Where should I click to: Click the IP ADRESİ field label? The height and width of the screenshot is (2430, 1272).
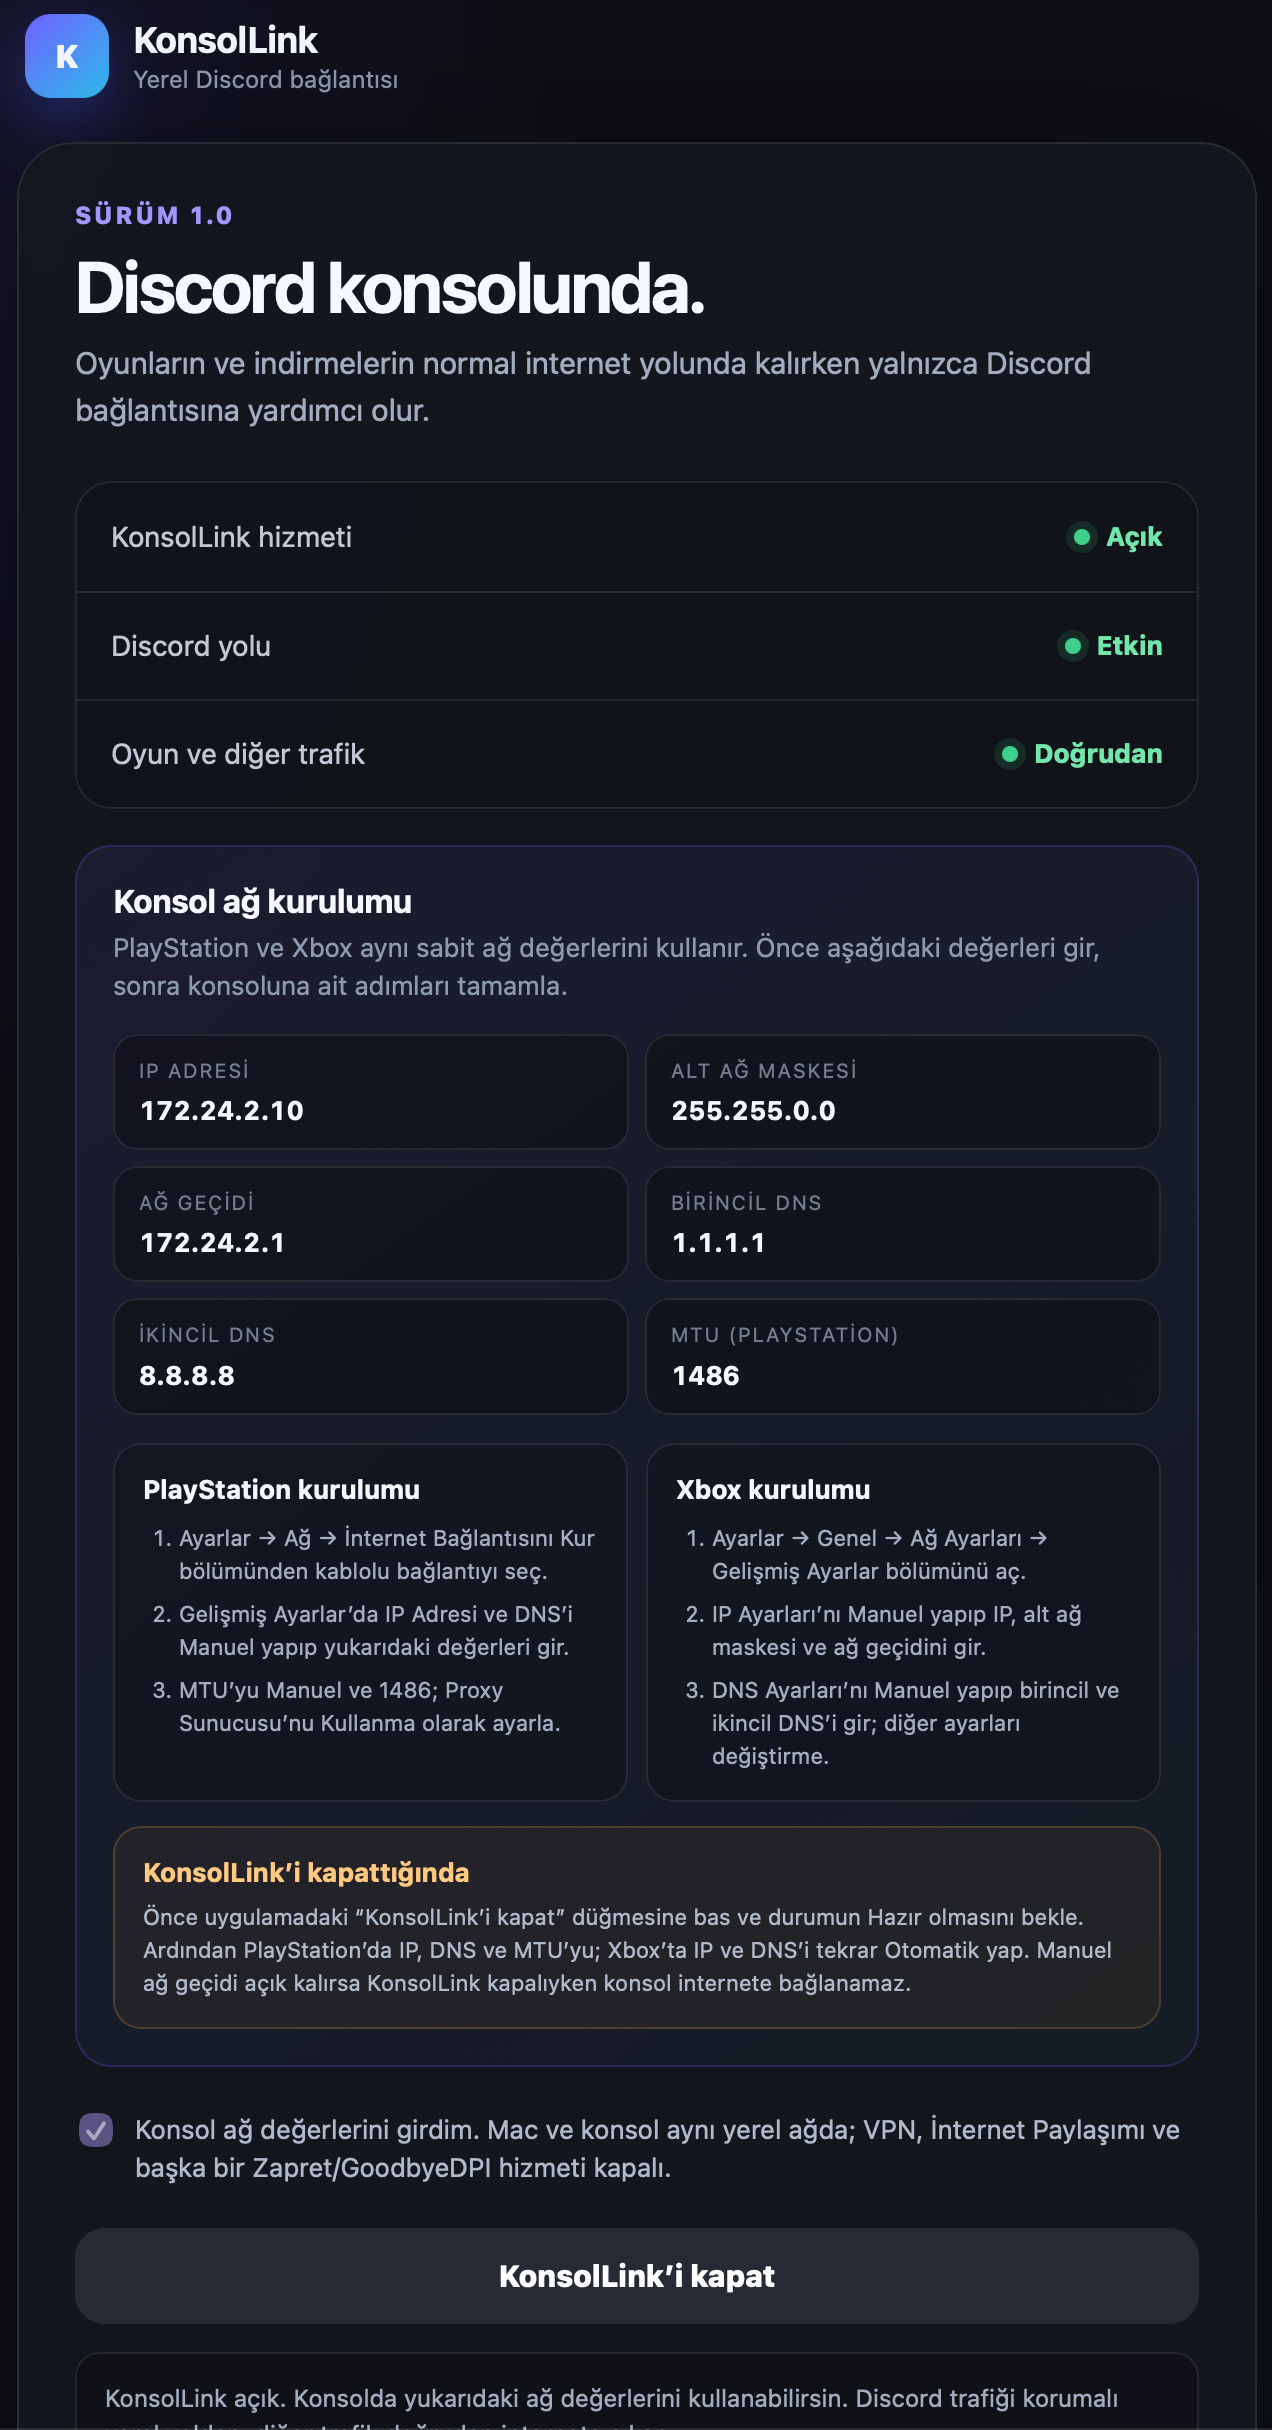click(194, 1071)
